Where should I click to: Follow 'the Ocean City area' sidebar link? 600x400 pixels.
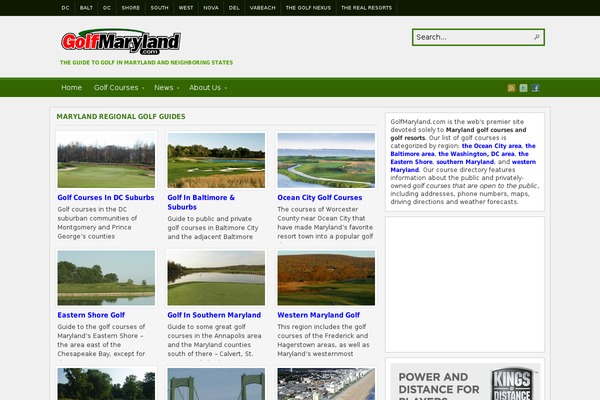pyautogui.click(x=492, y=146)
